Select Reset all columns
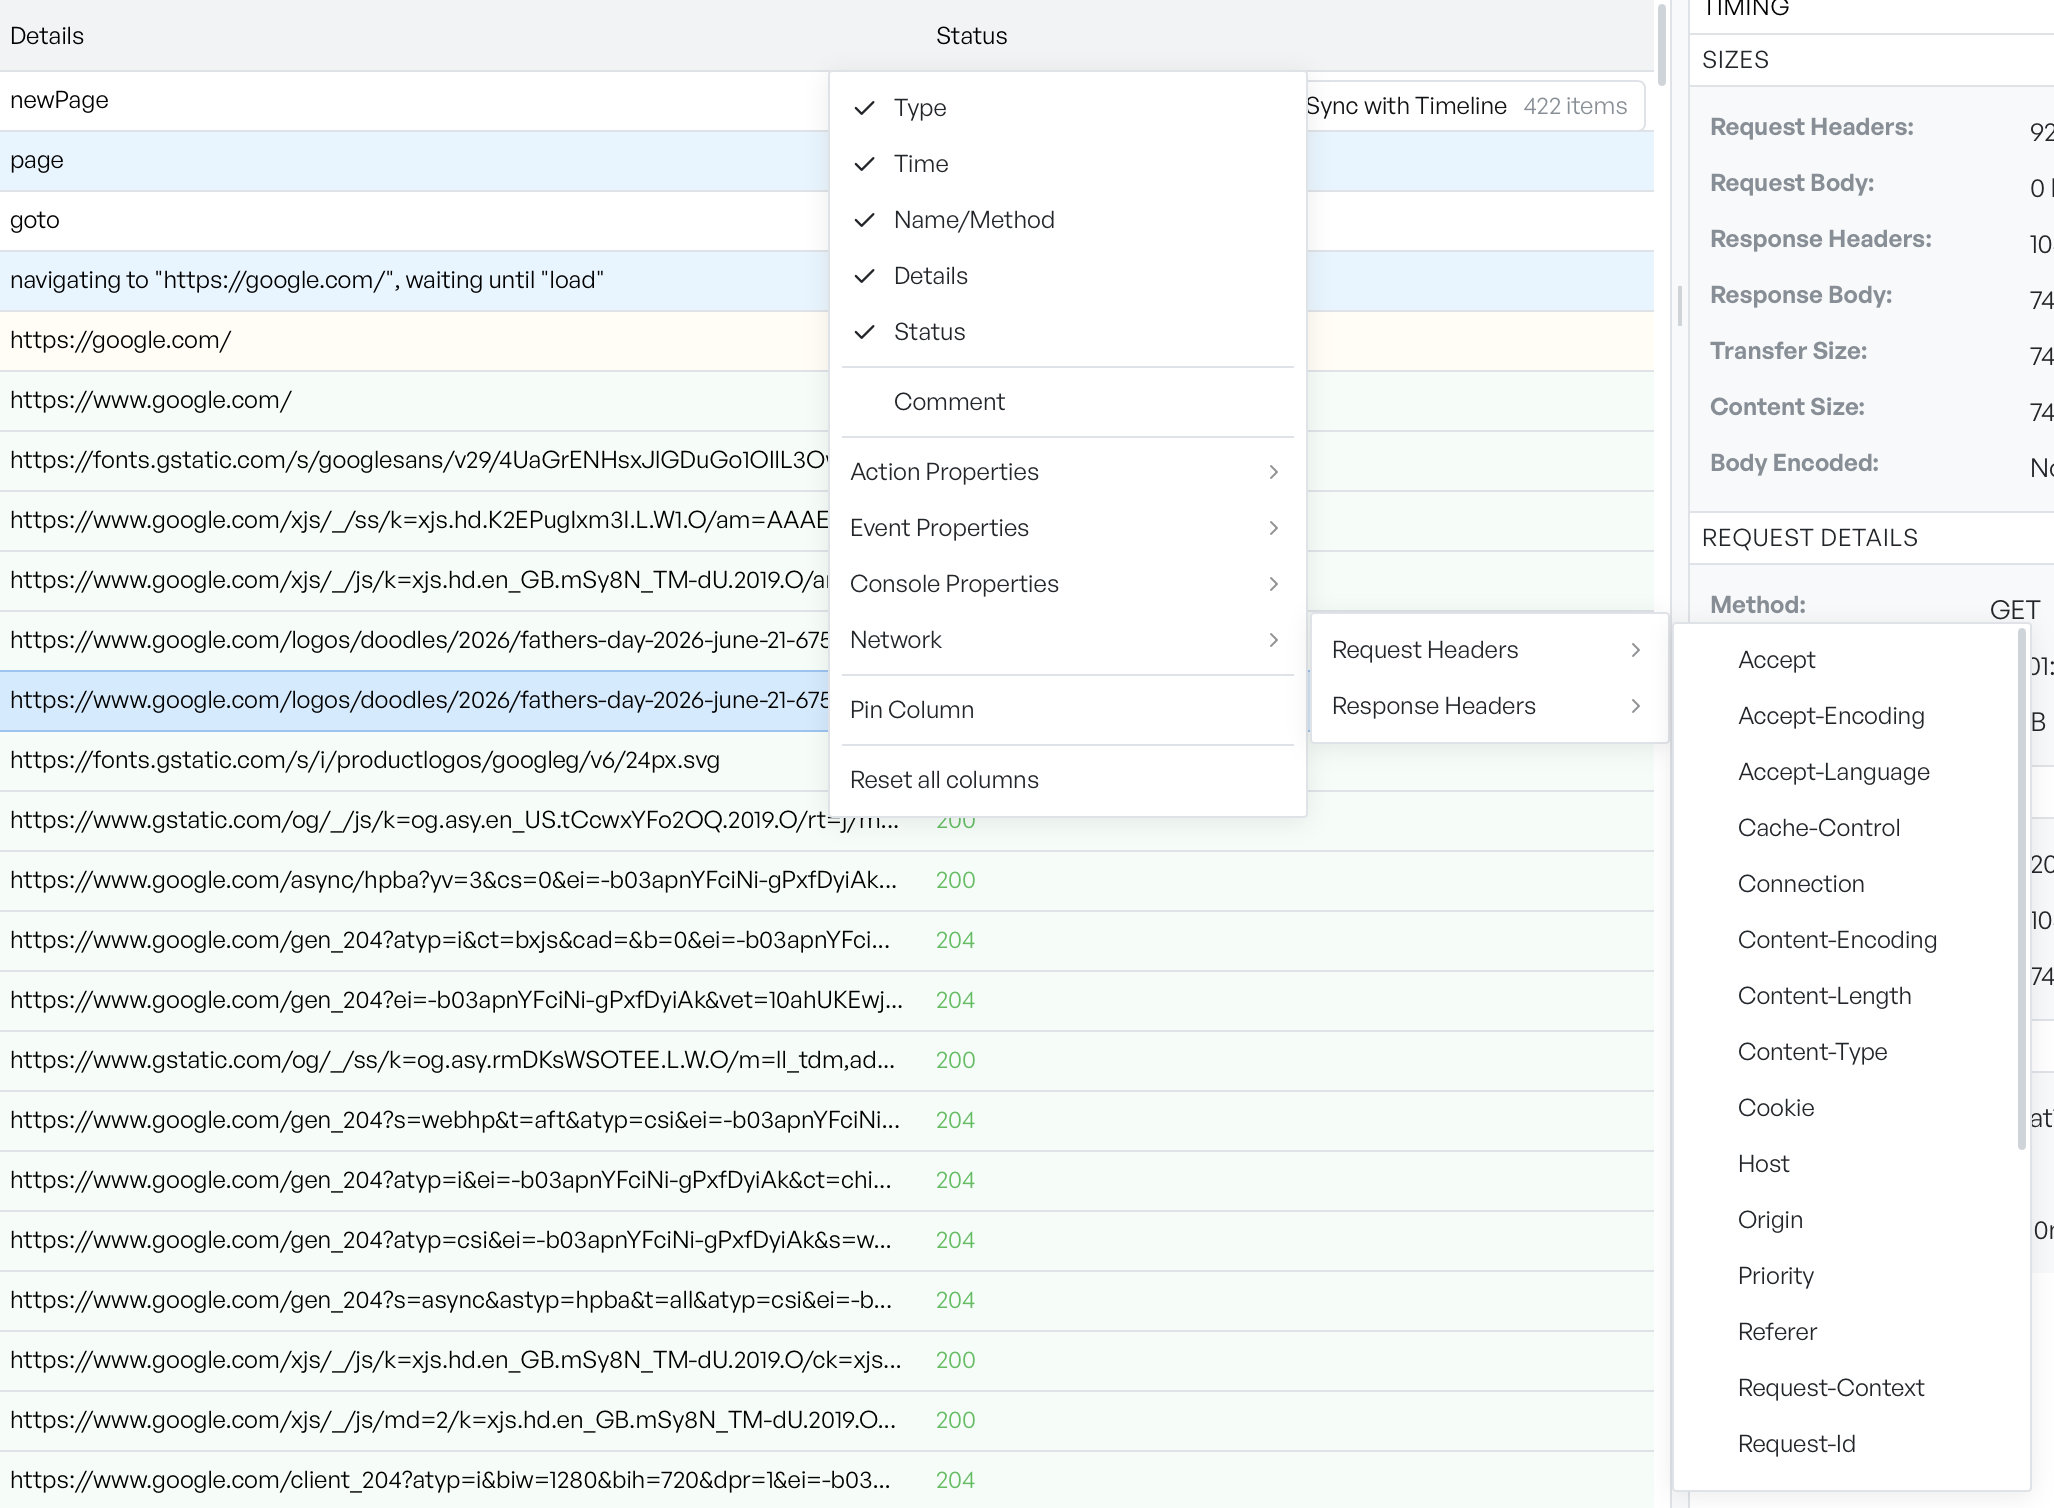This screenshot has width=2054, height=1508. (1067, 780)
